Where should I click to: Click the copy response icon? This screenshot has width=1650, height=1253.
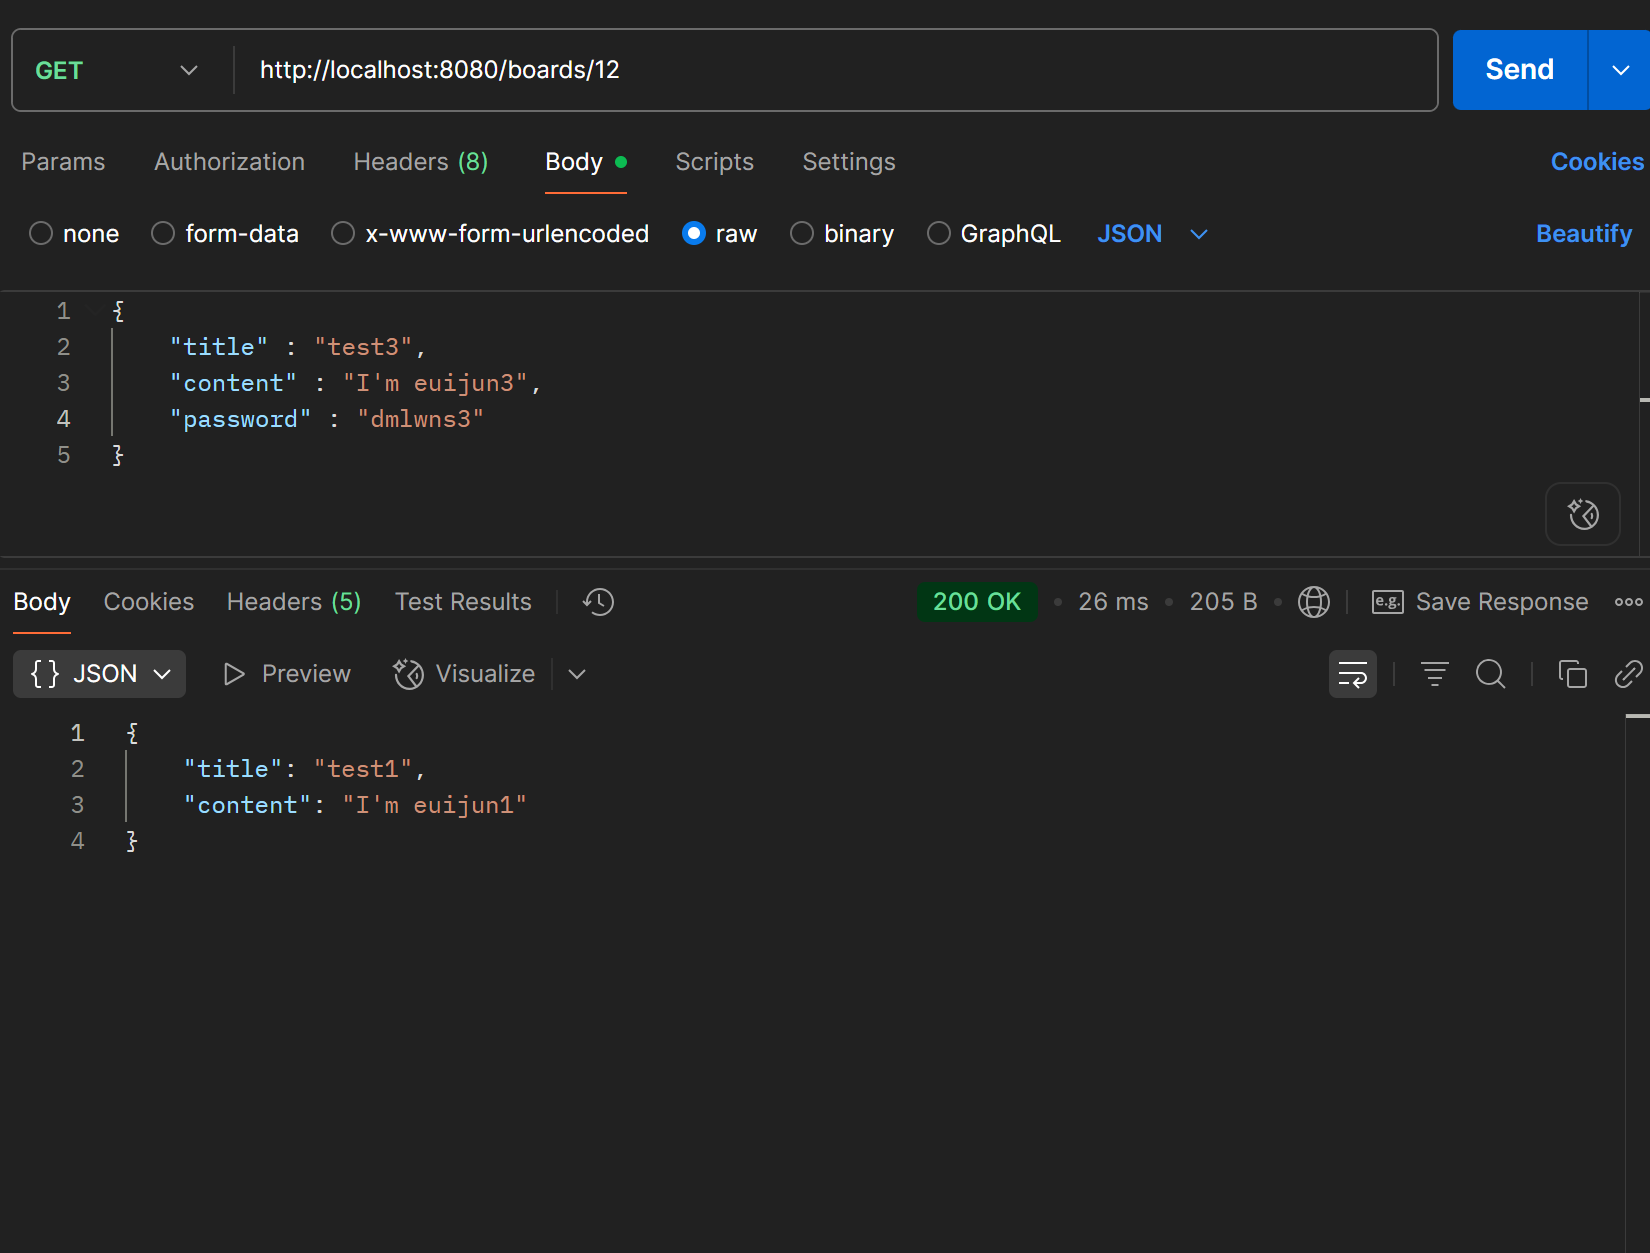pyautogui.click(x=1573, y=674)
